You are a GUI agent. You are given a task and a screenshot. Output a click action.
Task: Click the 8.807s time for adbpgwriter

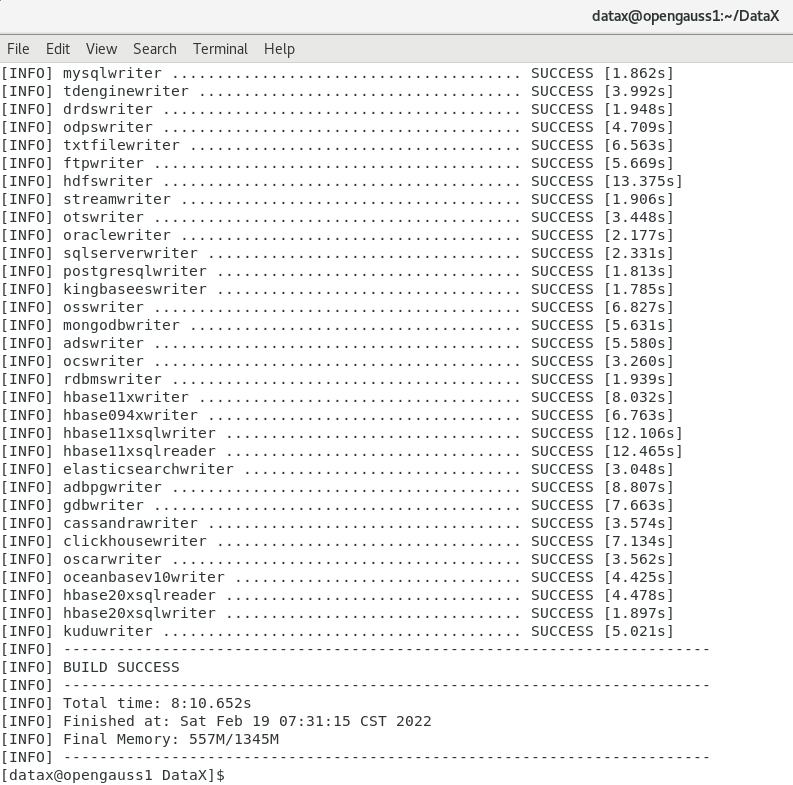point(638,488)
